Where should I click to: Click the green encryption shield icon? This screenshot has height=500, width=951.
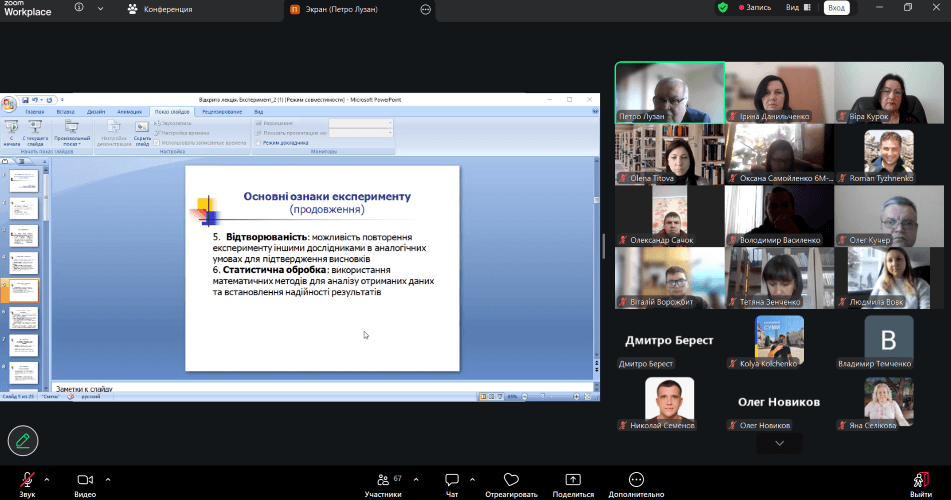pos(723,8)
